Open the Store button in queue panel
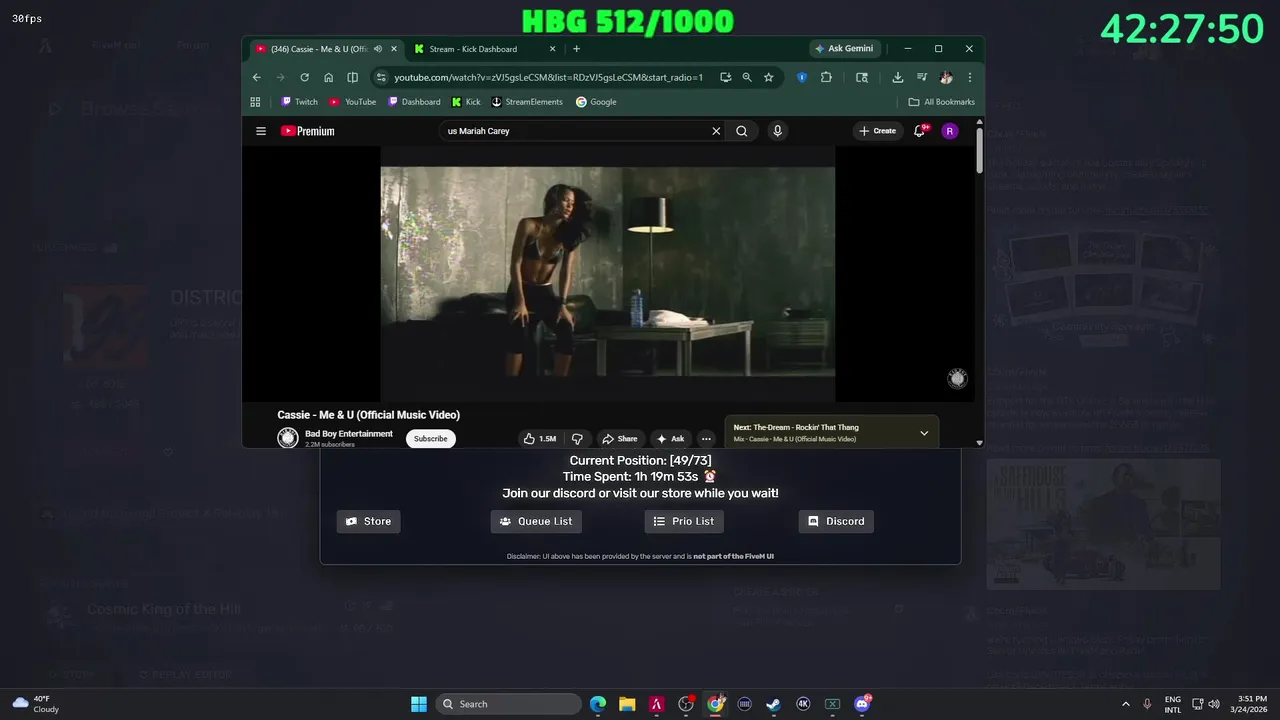This screenshot has height=720, width=1280. tap(368, 521)
